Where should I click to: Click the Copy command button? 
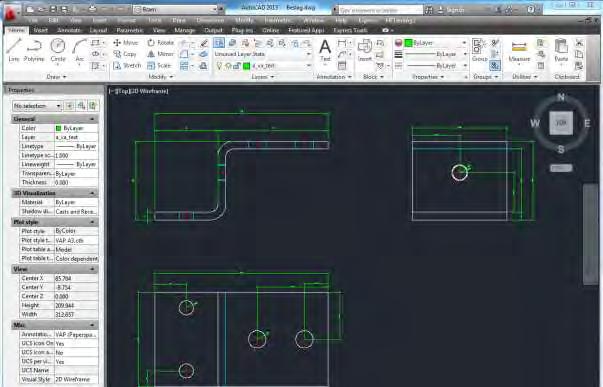pos(125,54)
